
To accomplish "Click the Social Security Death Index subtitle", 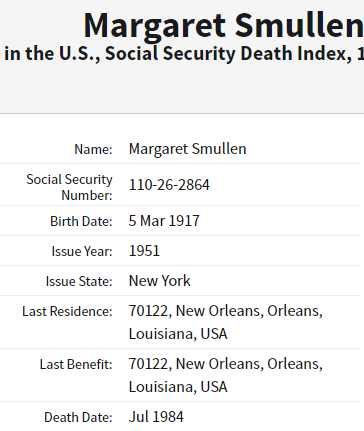I will pyautogui.click(x=184, y=53).
